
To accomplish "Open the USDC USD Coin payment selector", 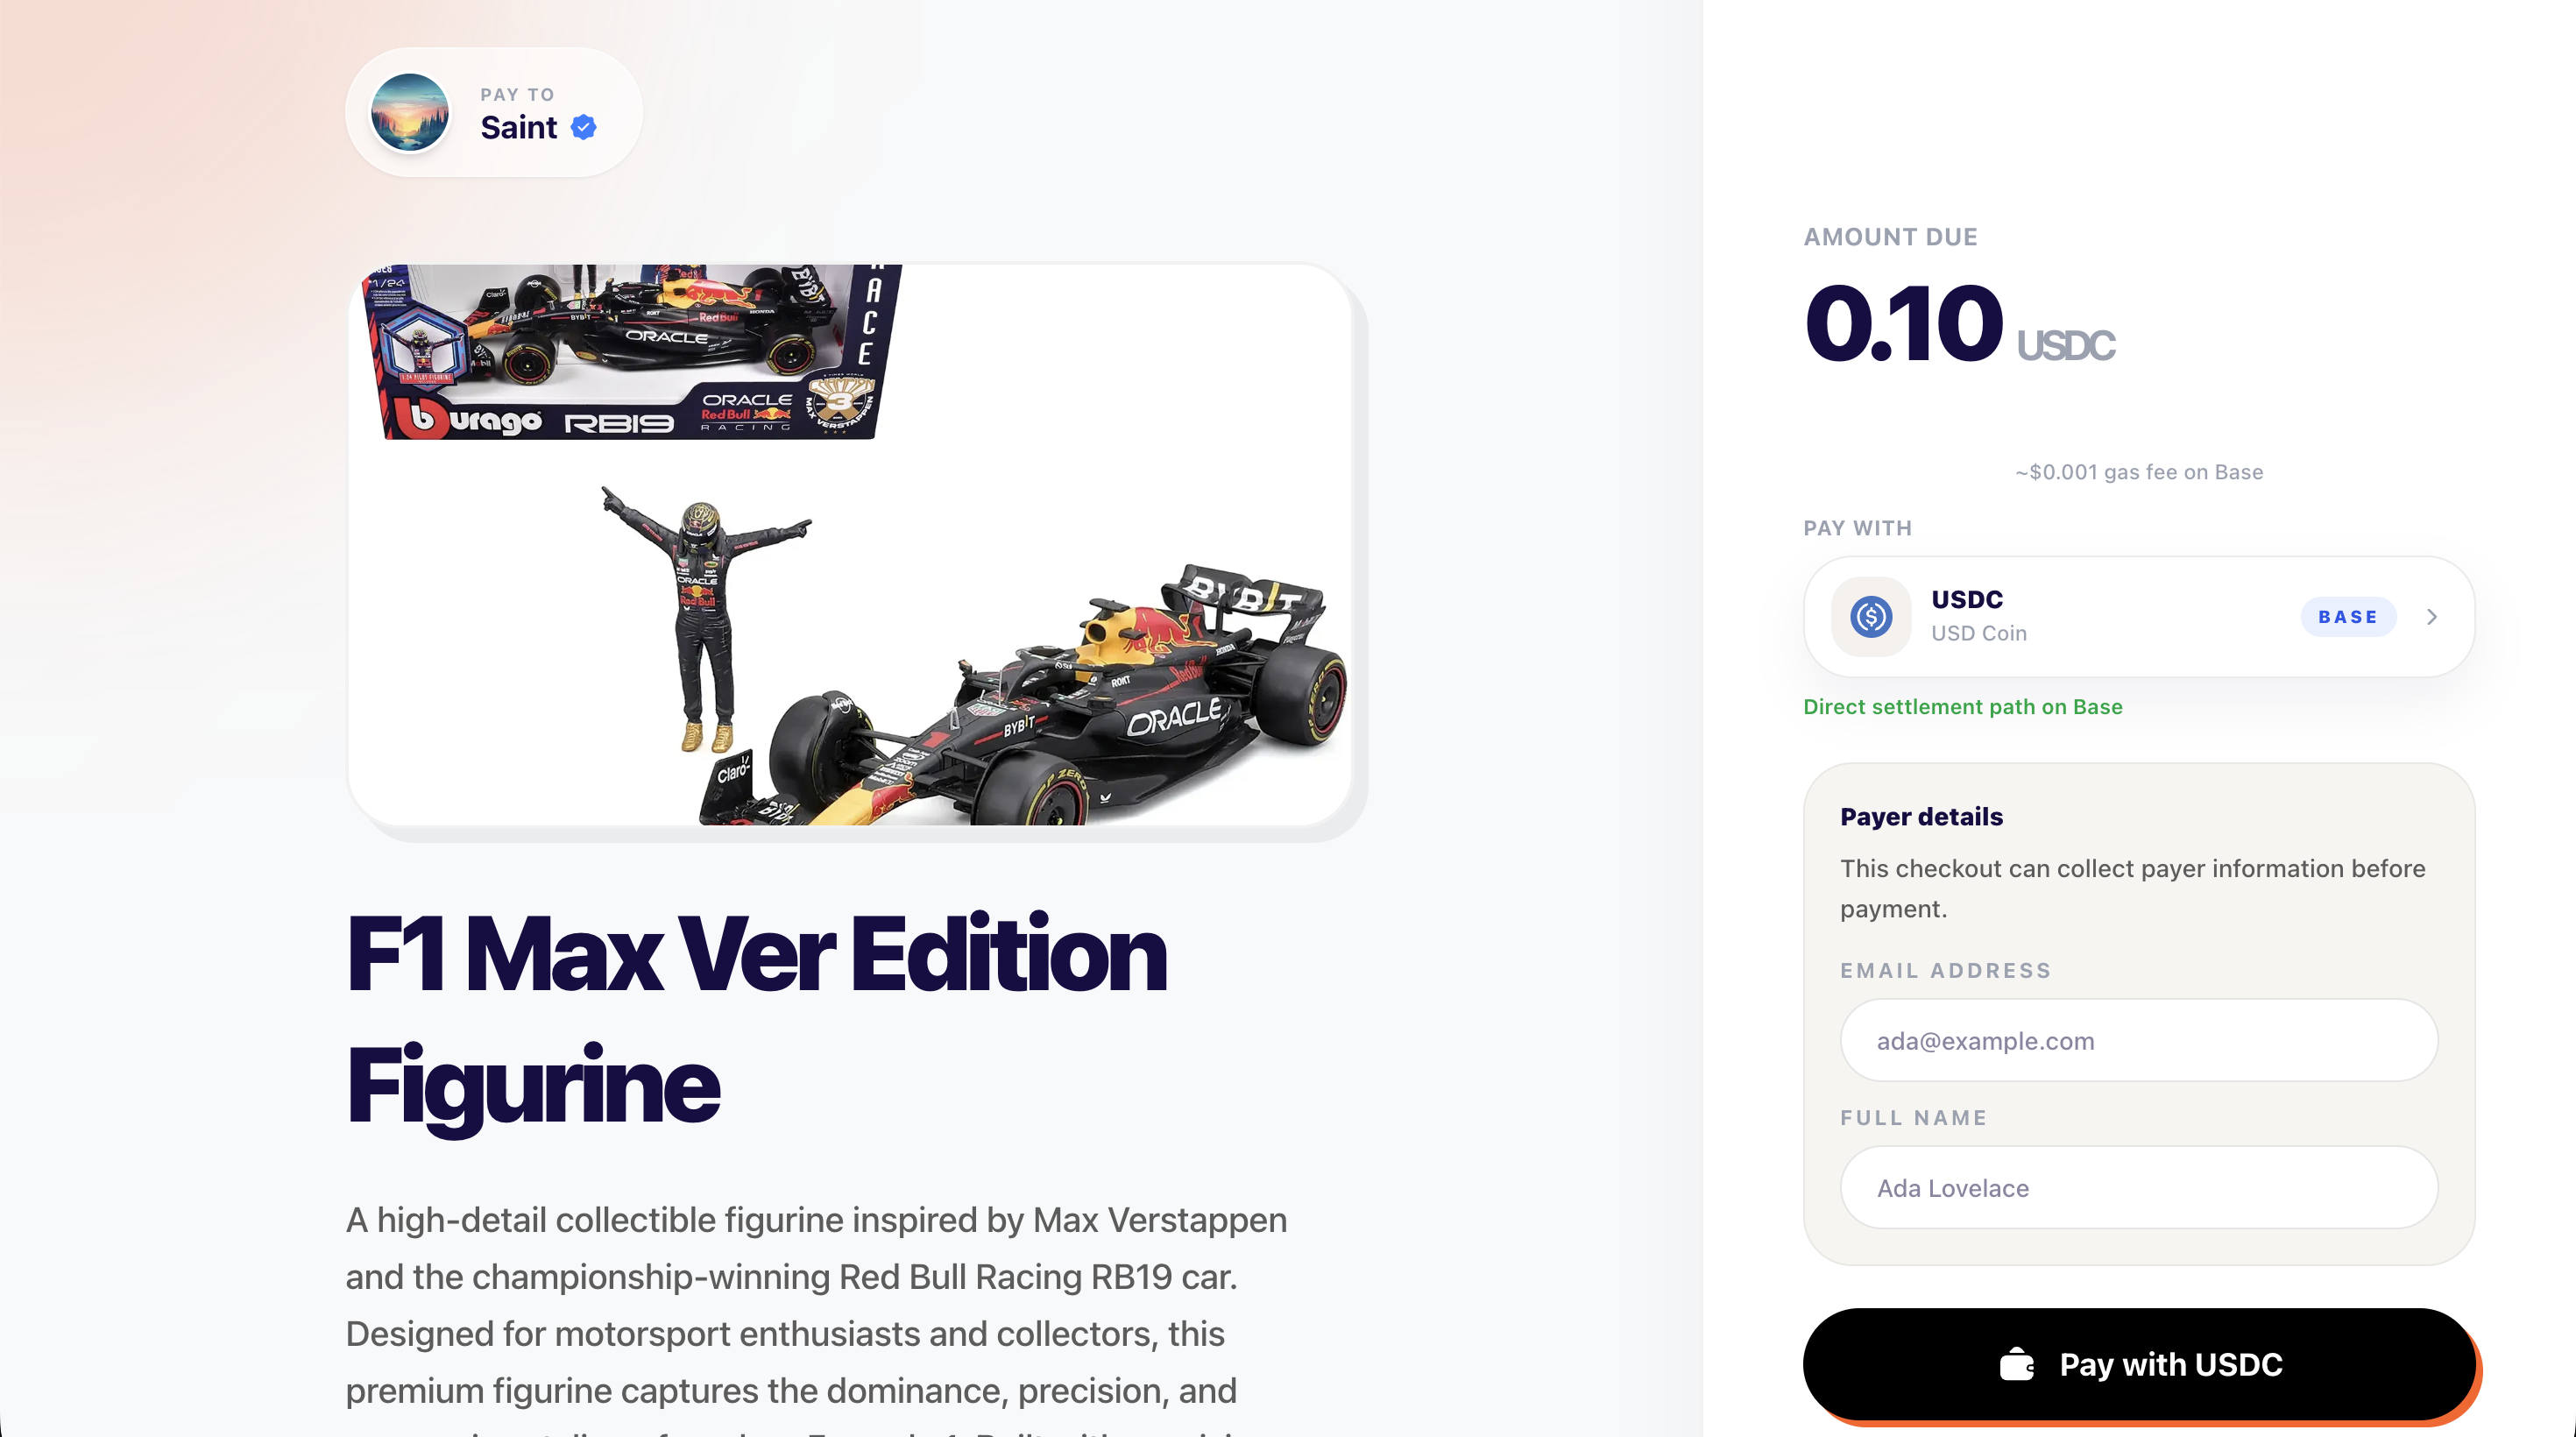I will [2138, 617].
